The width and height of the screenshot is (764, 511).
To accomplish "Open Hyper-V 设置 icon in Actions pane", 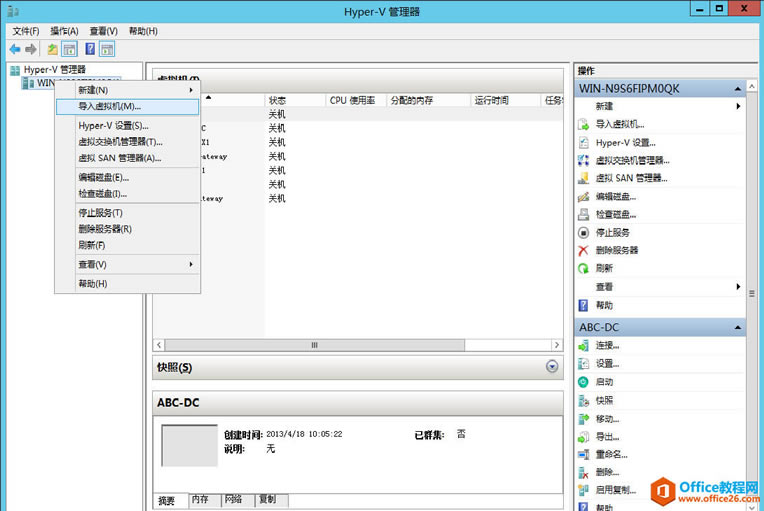I will 583,143.
